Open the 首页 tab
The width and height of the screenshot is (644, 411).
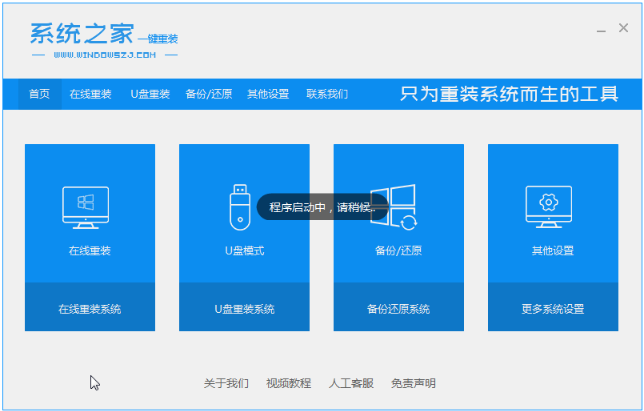[39, 94]
